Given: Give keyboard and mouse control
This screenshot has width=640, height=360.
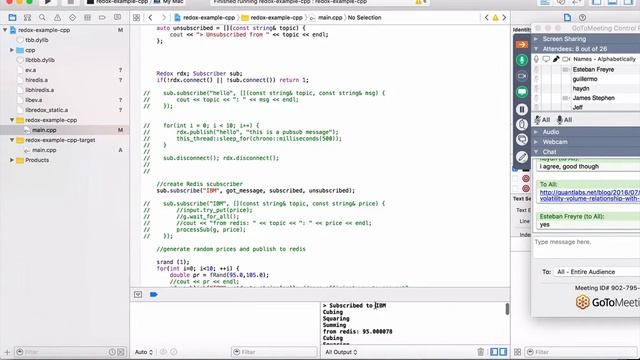Looking at the screenshot, I should pos(522,124).
